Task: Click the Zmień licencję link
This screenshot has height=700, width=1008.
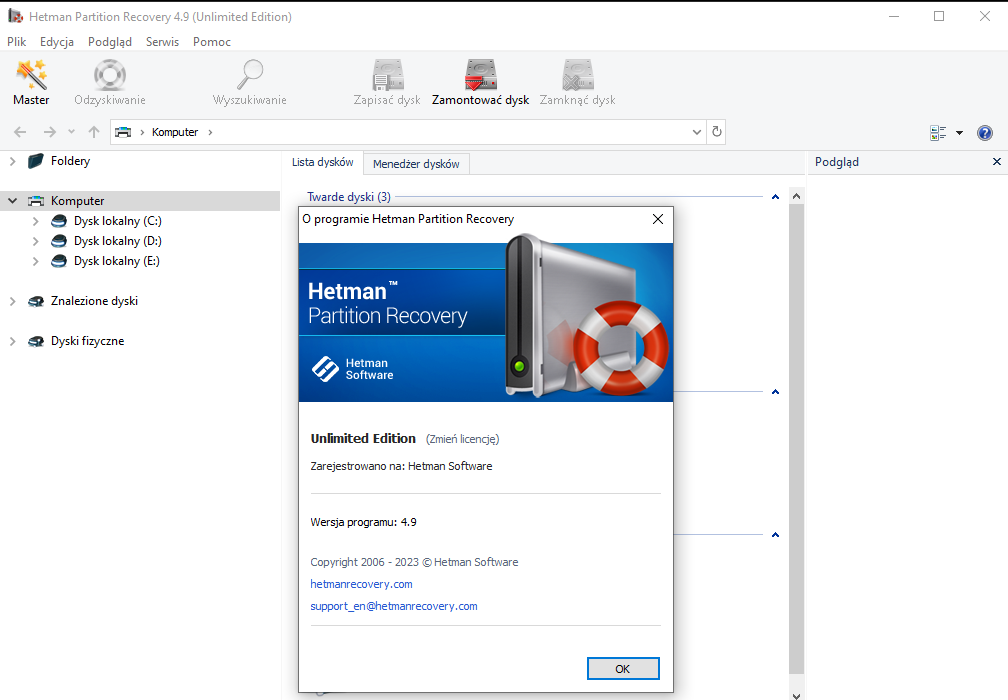Action: 462,439
